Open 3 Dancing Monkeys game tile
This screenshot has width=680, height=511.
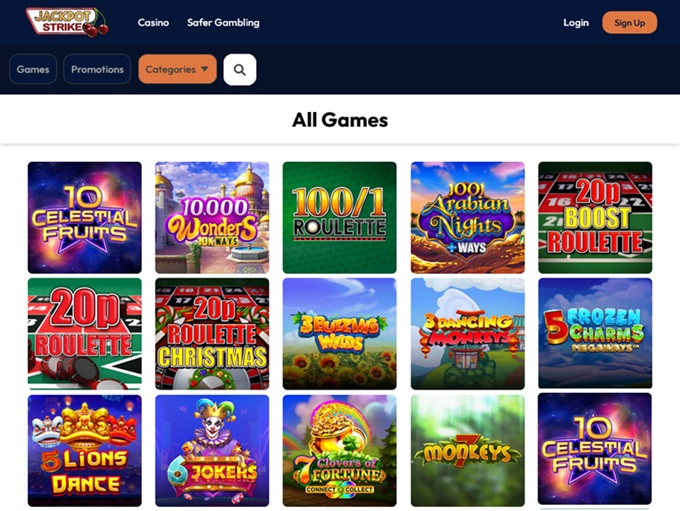click(x=468, y=334)
